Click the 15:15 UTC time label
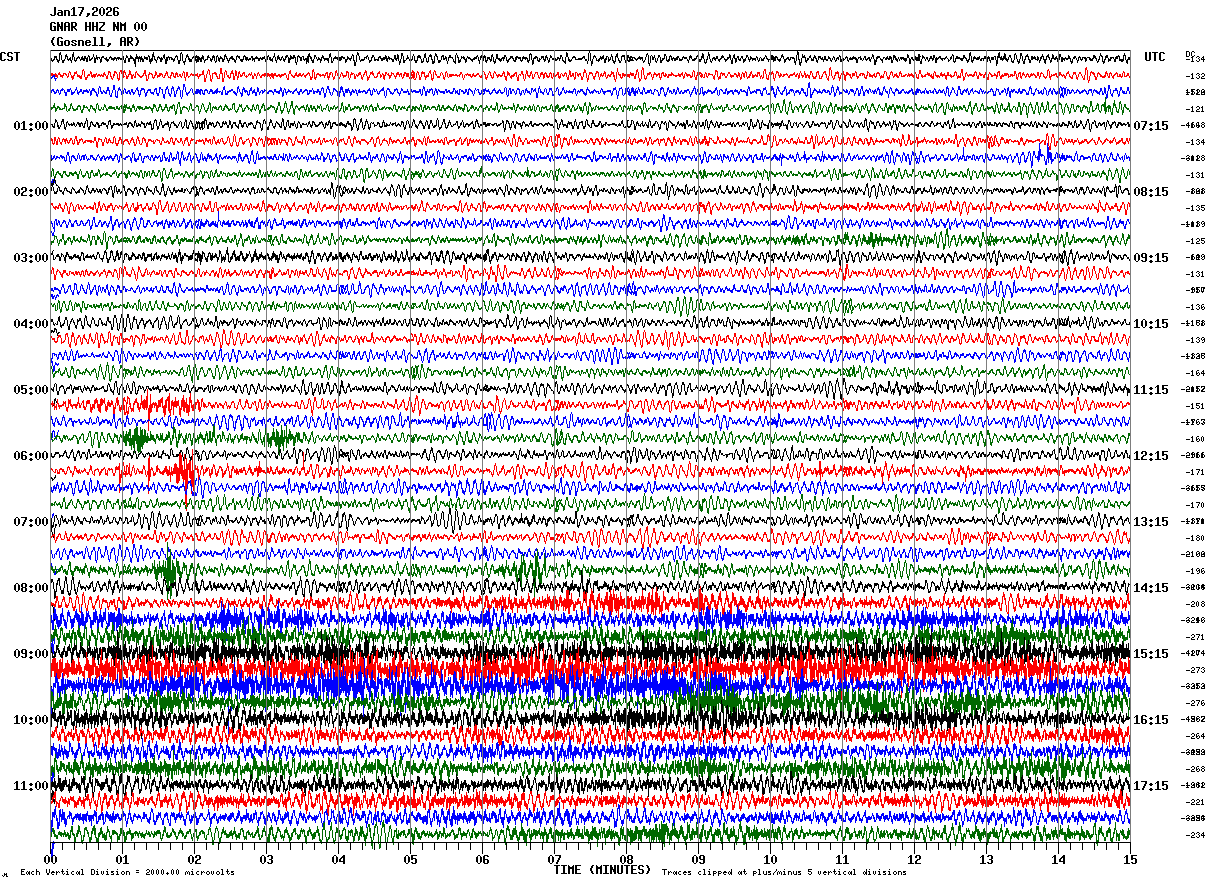Image resolution: width=1210 pixels, height=886 pixels. coord(1151,654)
